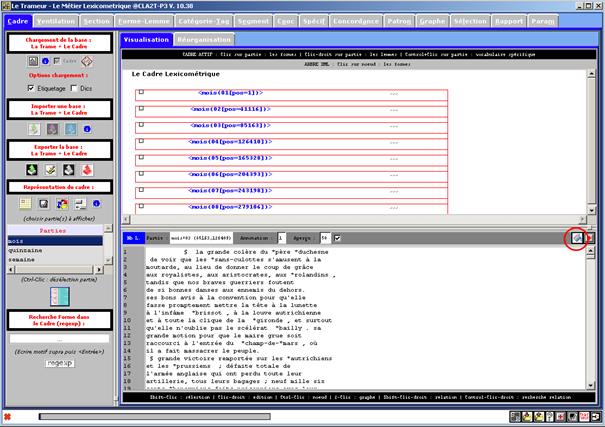Open the Concordance tab
Image resolution: width=605 pixels, height=427 pixels.
tap(356, 21)
